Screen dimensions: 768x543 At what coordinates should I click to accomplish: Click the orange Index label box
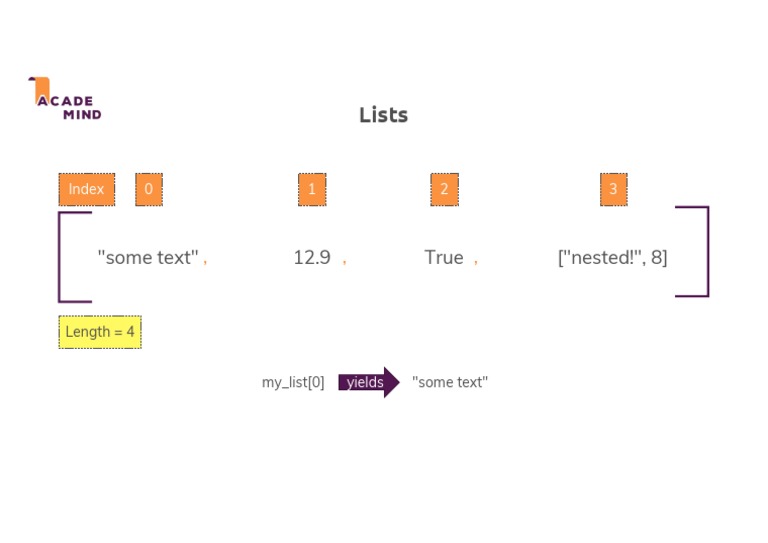87,189
